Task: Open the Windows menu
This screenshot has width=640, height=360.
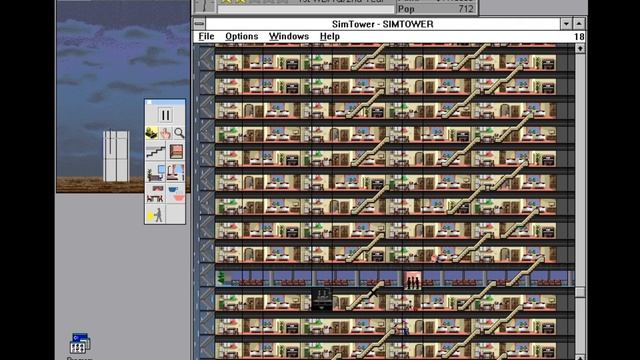Action: tap(289, 36)
